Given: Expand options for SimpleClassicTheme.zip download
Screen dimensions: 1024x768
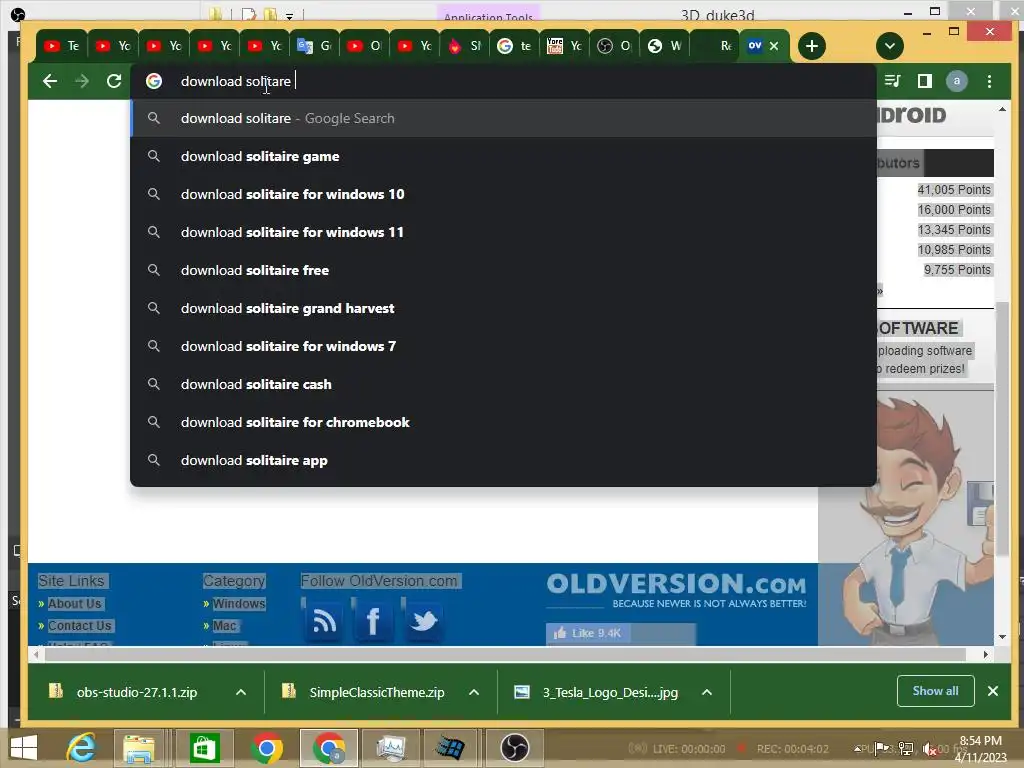Looking at the screenshot, I should [474, 692].
